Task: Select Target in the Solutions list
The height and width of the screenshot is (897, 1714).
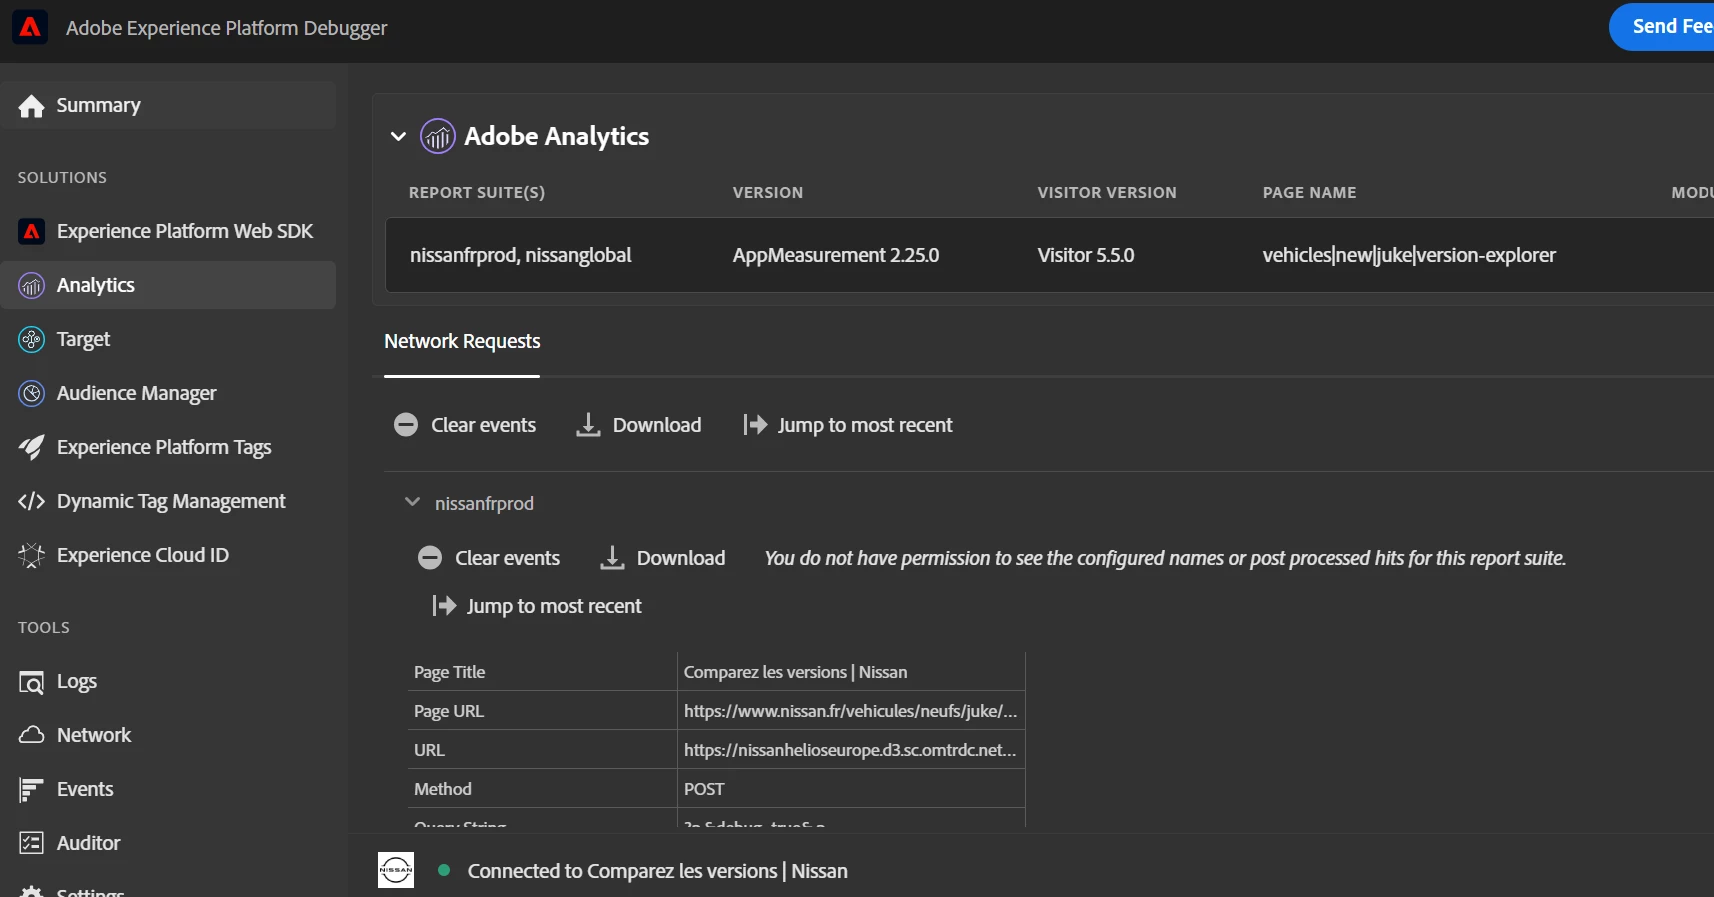Action: pyautogui.click(x=168, y=339)
